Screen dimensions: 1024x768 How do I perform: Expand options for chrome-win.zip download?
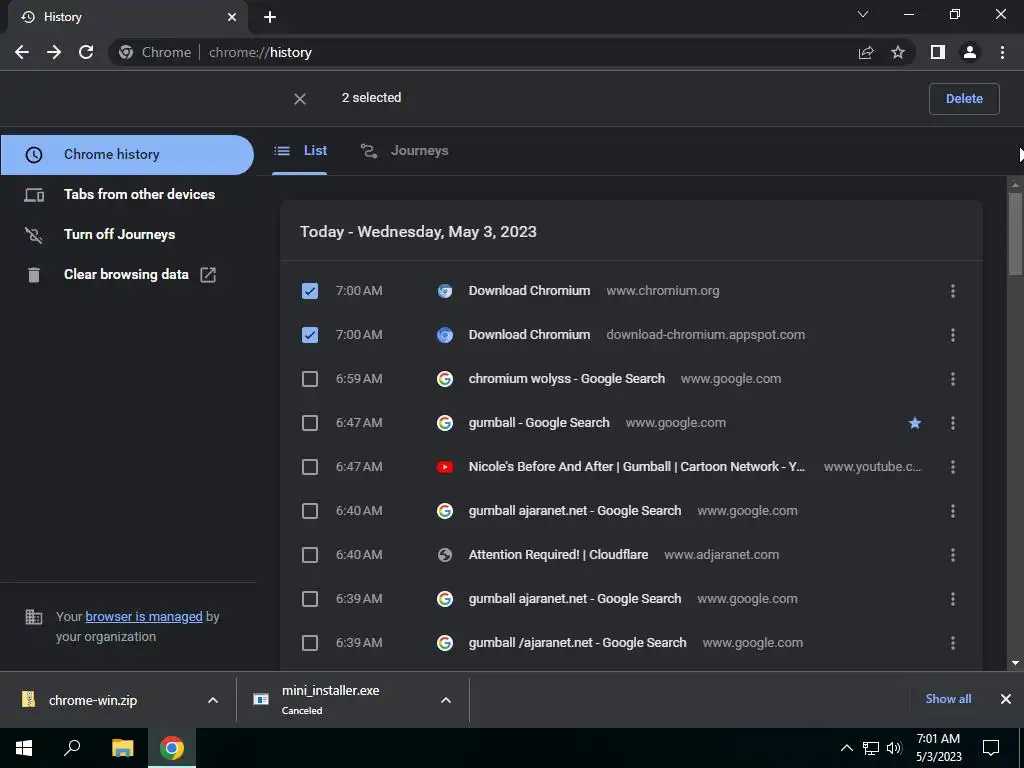click(213, 700)
